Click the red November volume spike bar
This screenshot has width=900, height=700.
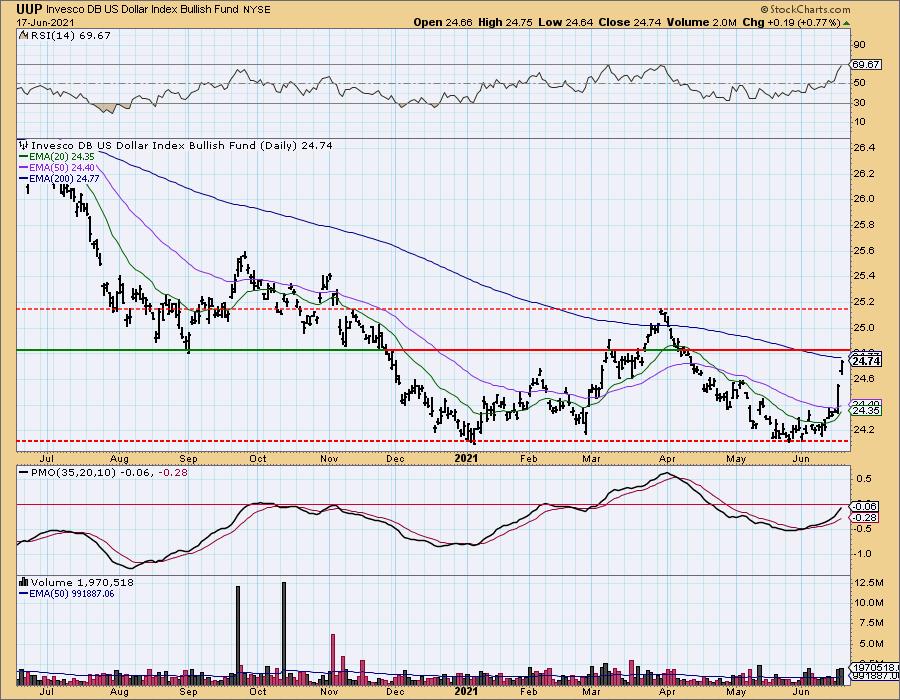coord(332,660)
